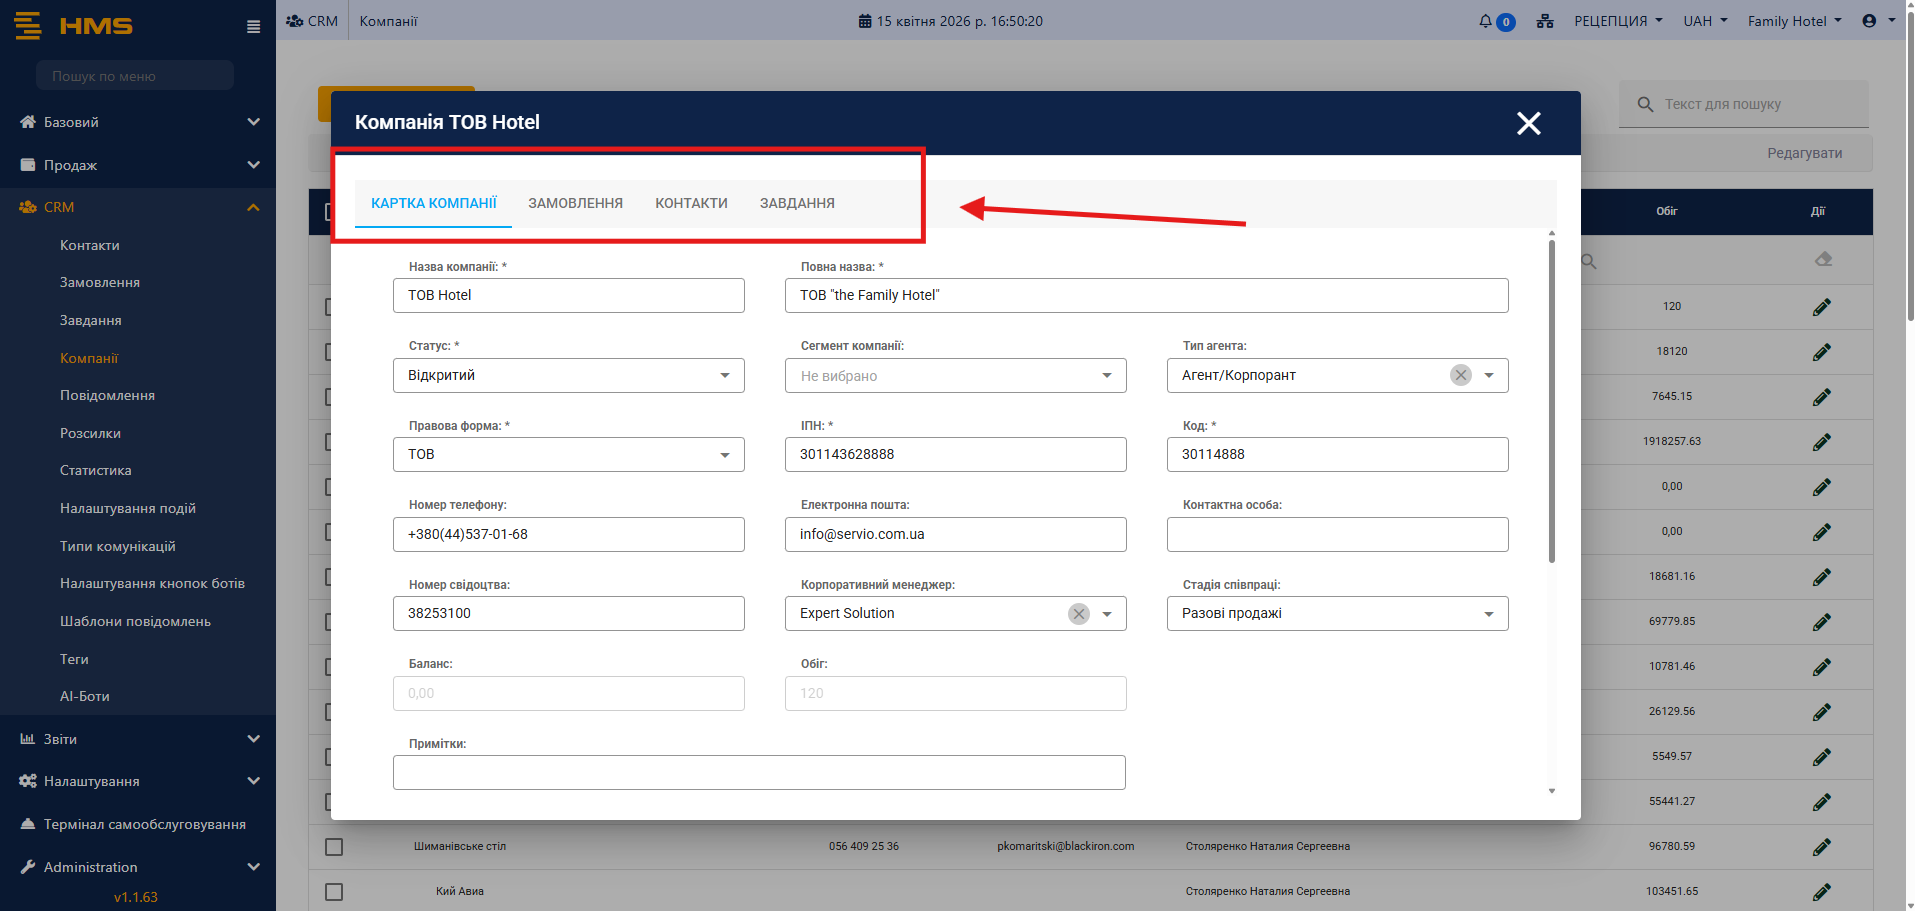Open the Стадія співпраці dropdown
Screen dimensions: 1915x911
tap(1336, 614)
